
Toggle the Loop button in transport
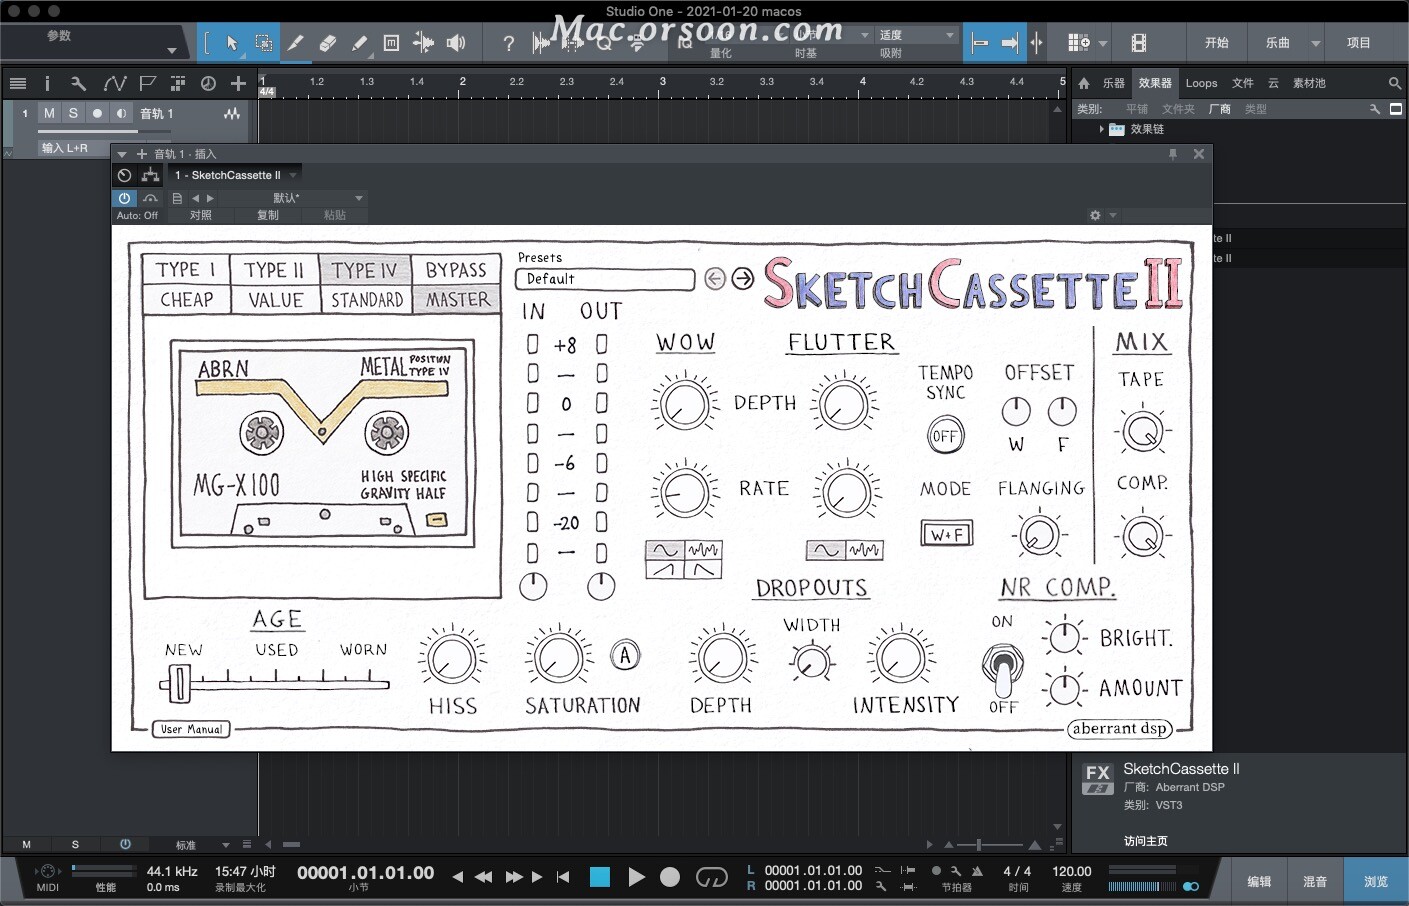(x=711, y=878)
